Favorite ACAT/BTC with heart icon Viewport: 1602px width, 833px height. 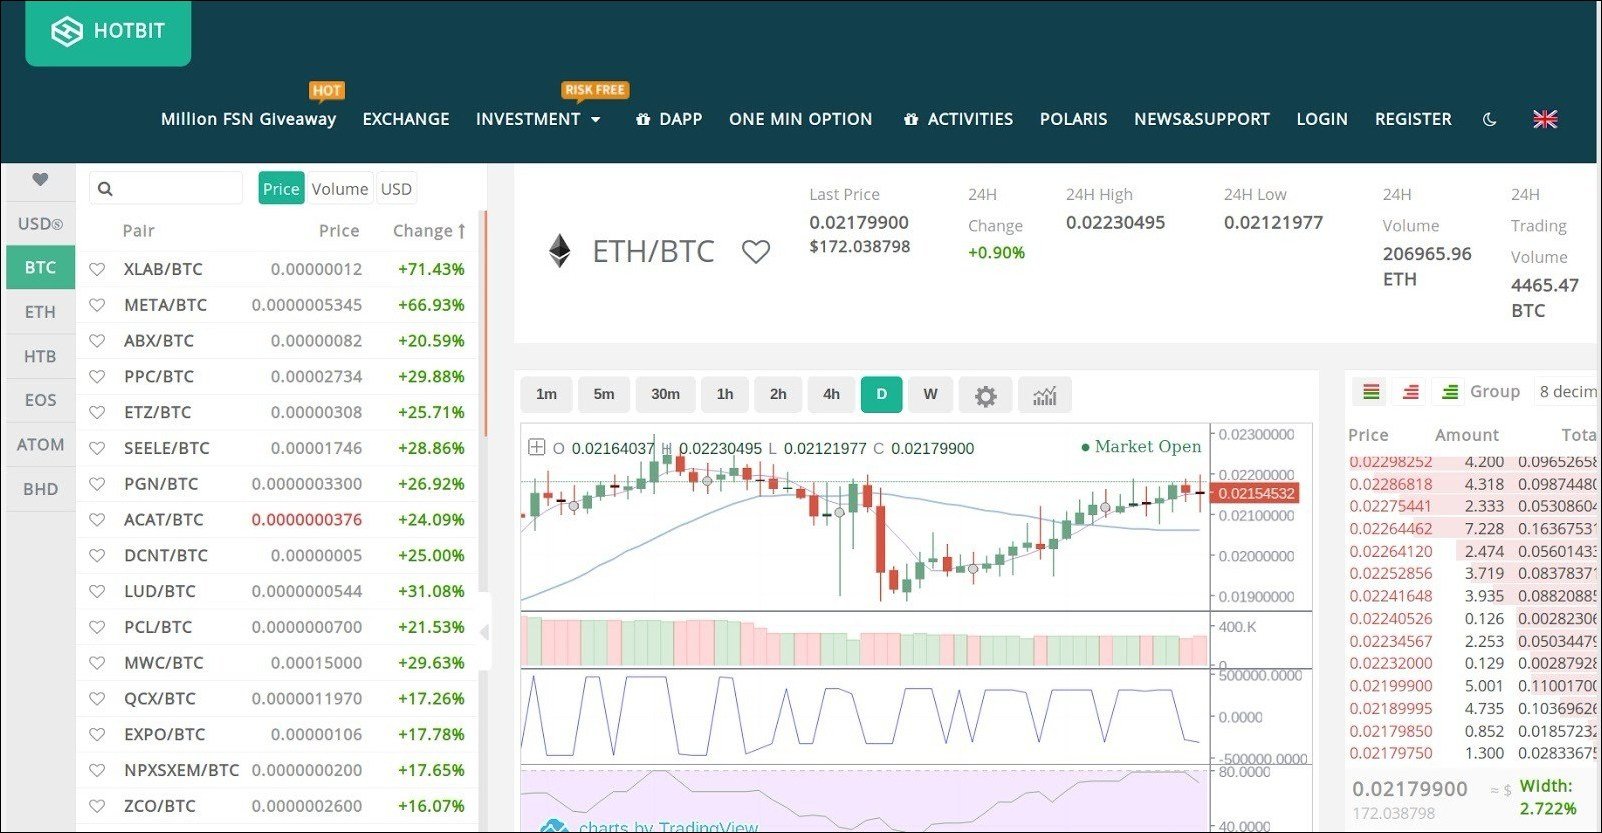[97, 520]
